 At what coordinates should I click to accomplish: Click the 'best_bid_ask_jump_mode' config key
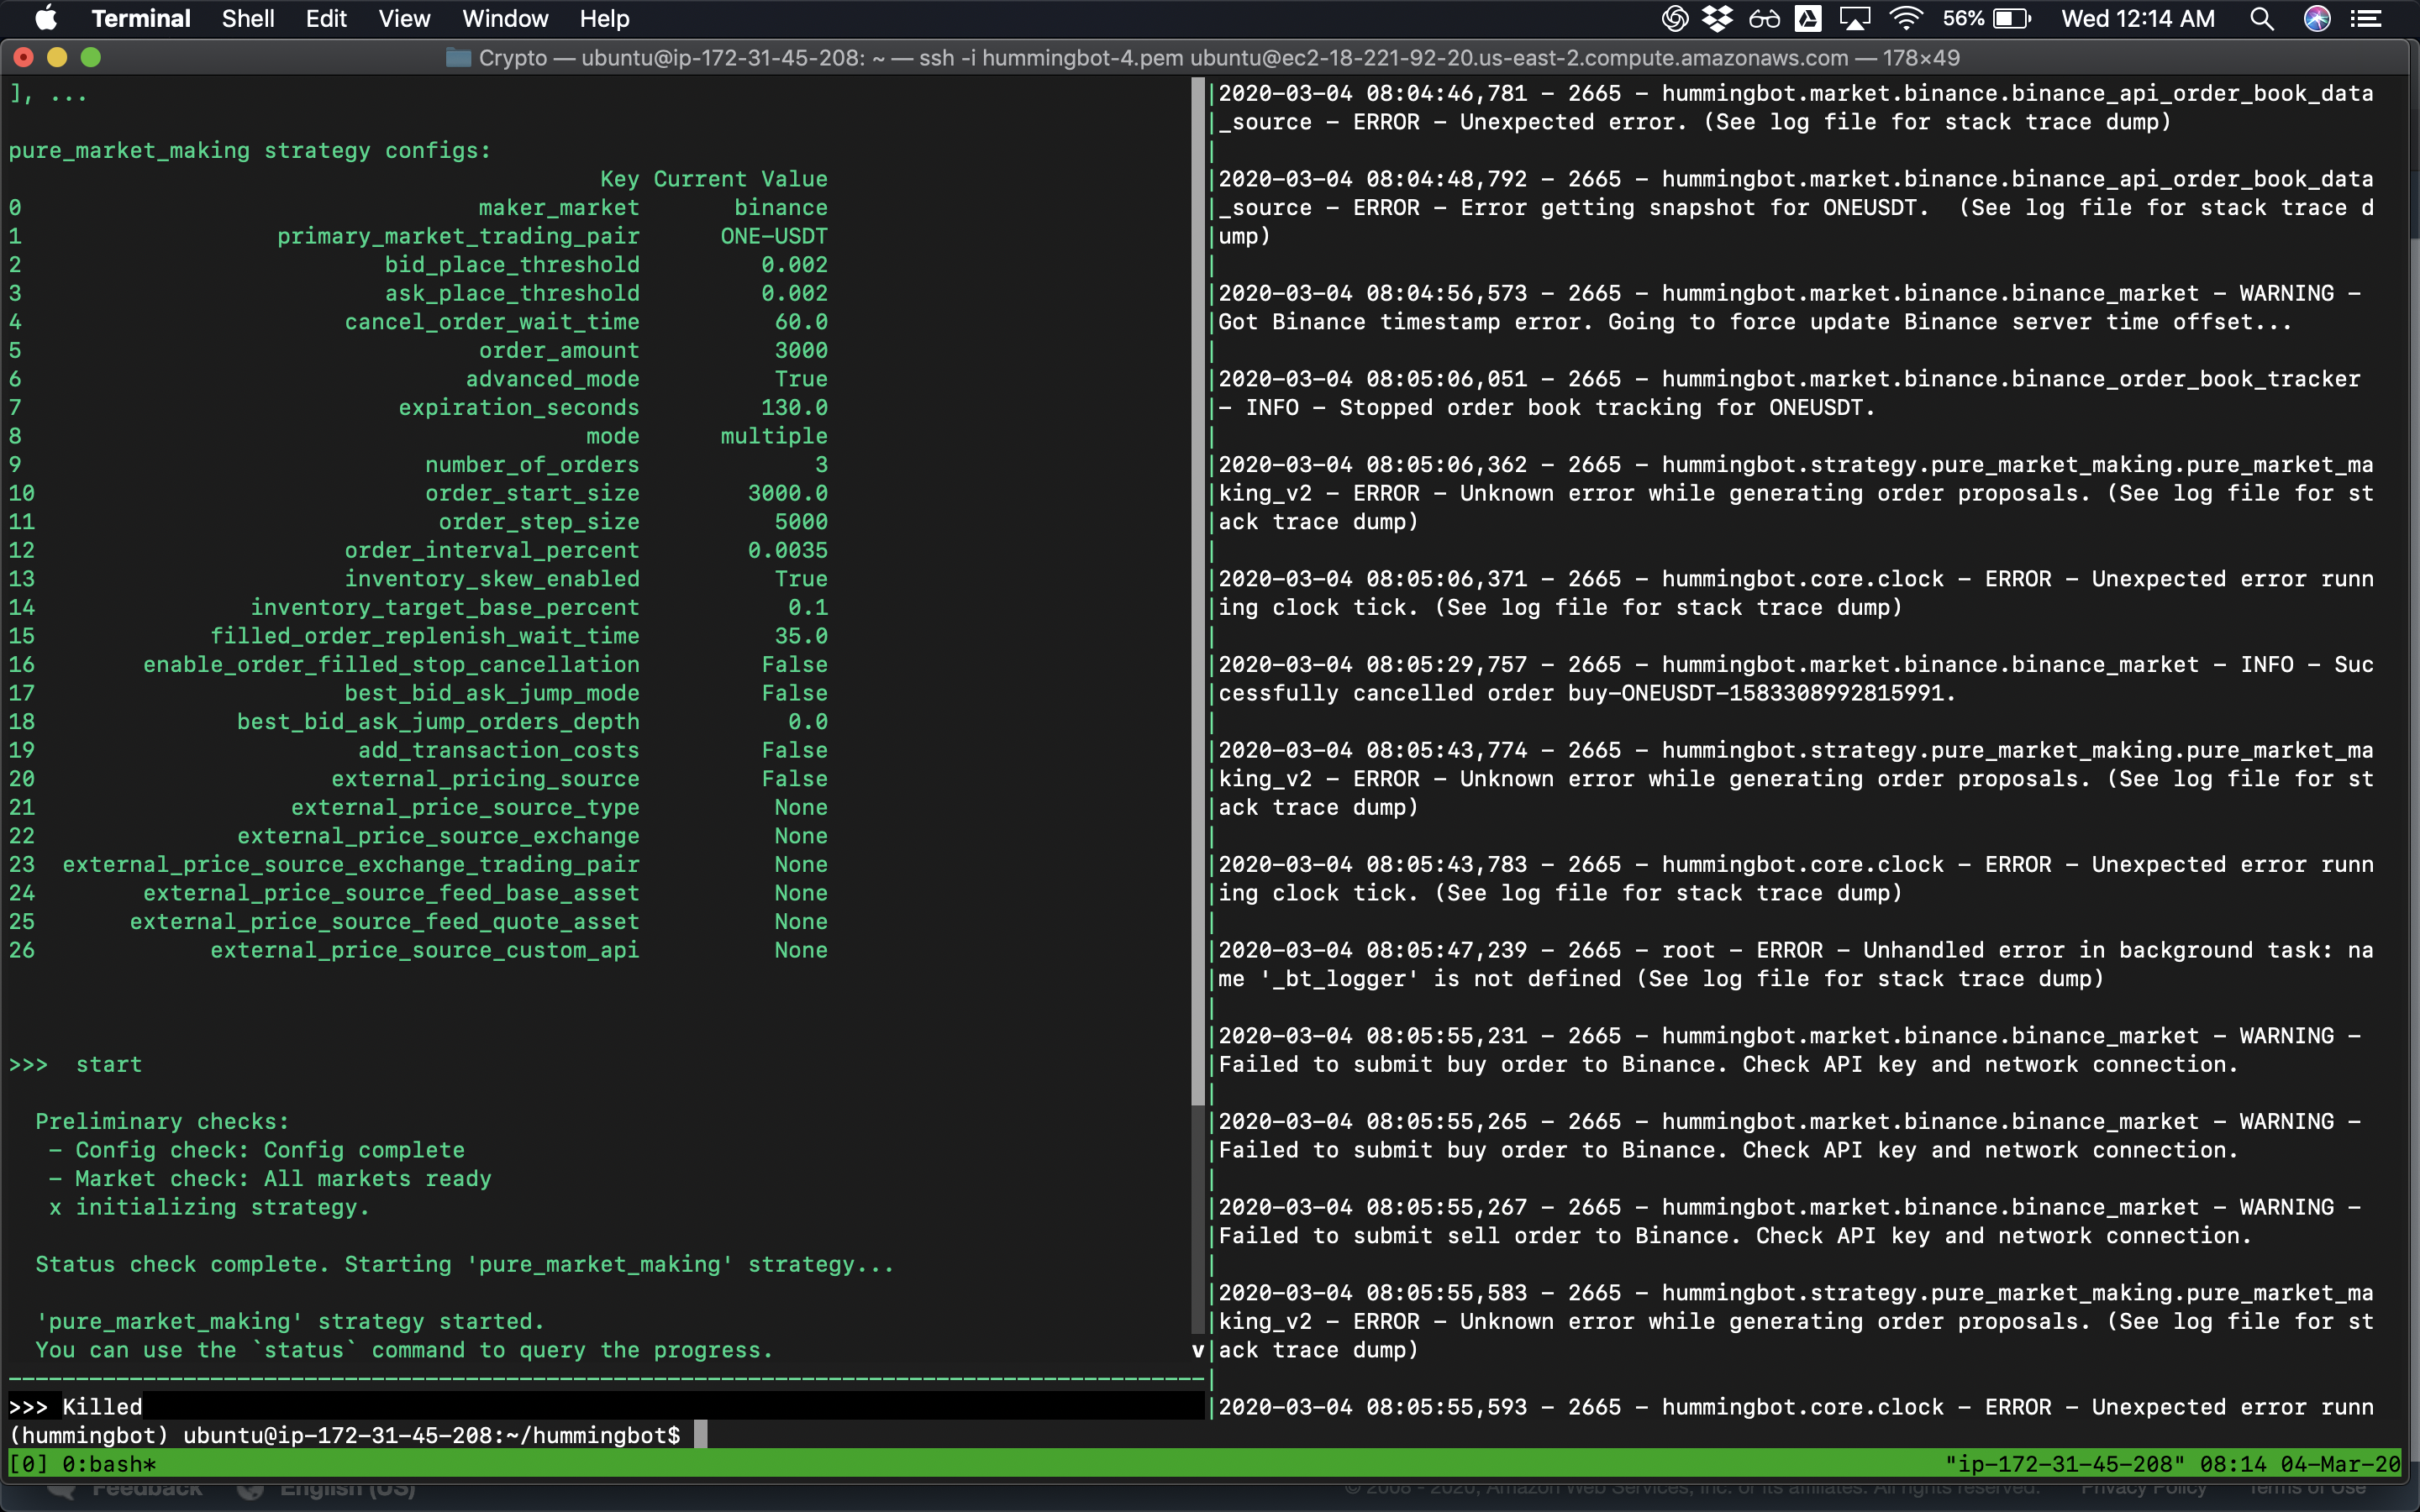492,692
